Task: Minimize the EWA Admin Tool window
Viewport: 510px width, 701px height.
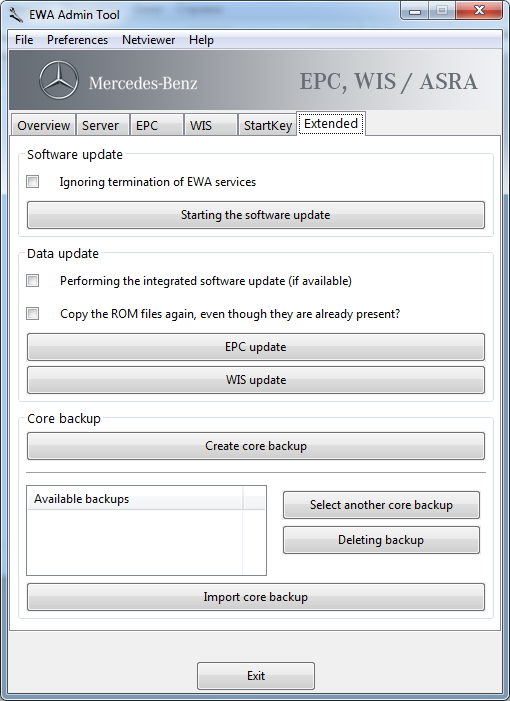Action: tap(415, 11)
